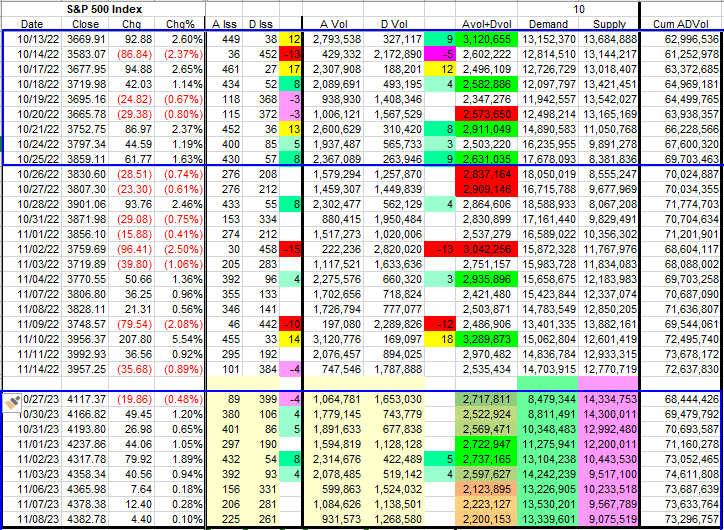Click Demand value "14,890,583"
This screenshot has height=530, width=724.
[x=548, y=129]
